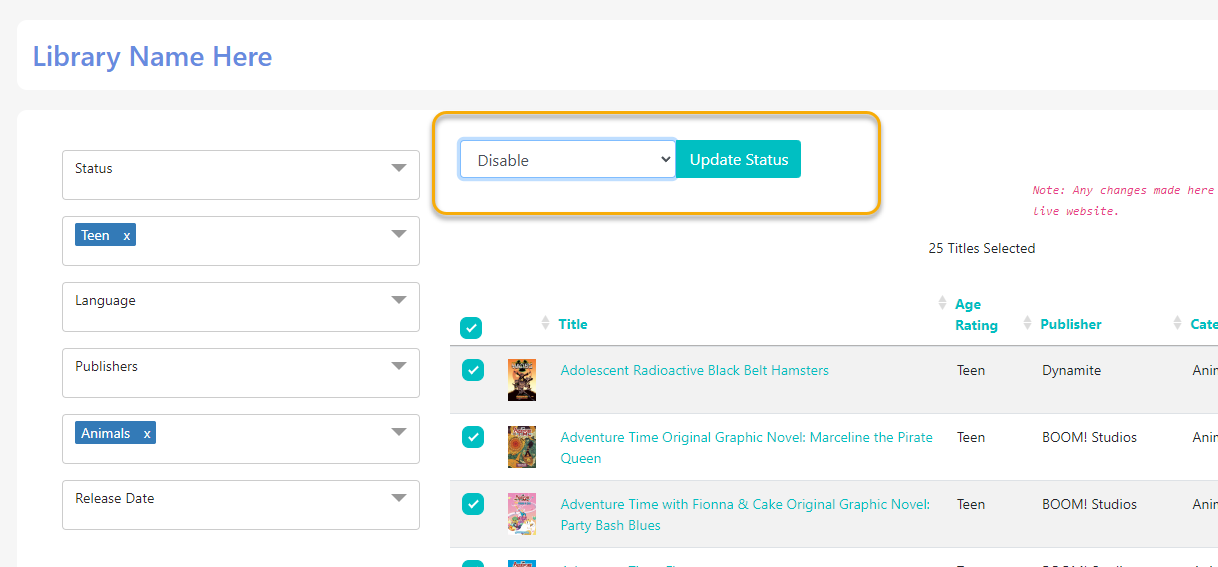Image resolution: width=1218 pixels, height=567 pixels.
Task: Sort table by Title column sort arrows
Action: [545, 323]
